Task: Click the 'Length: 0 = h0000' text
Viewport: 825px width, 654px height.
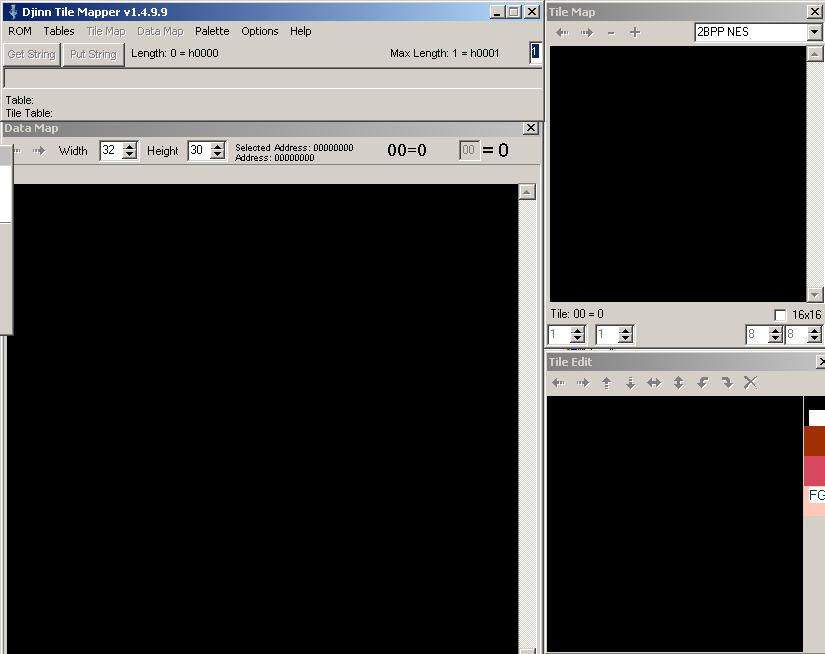Action: 175,53
